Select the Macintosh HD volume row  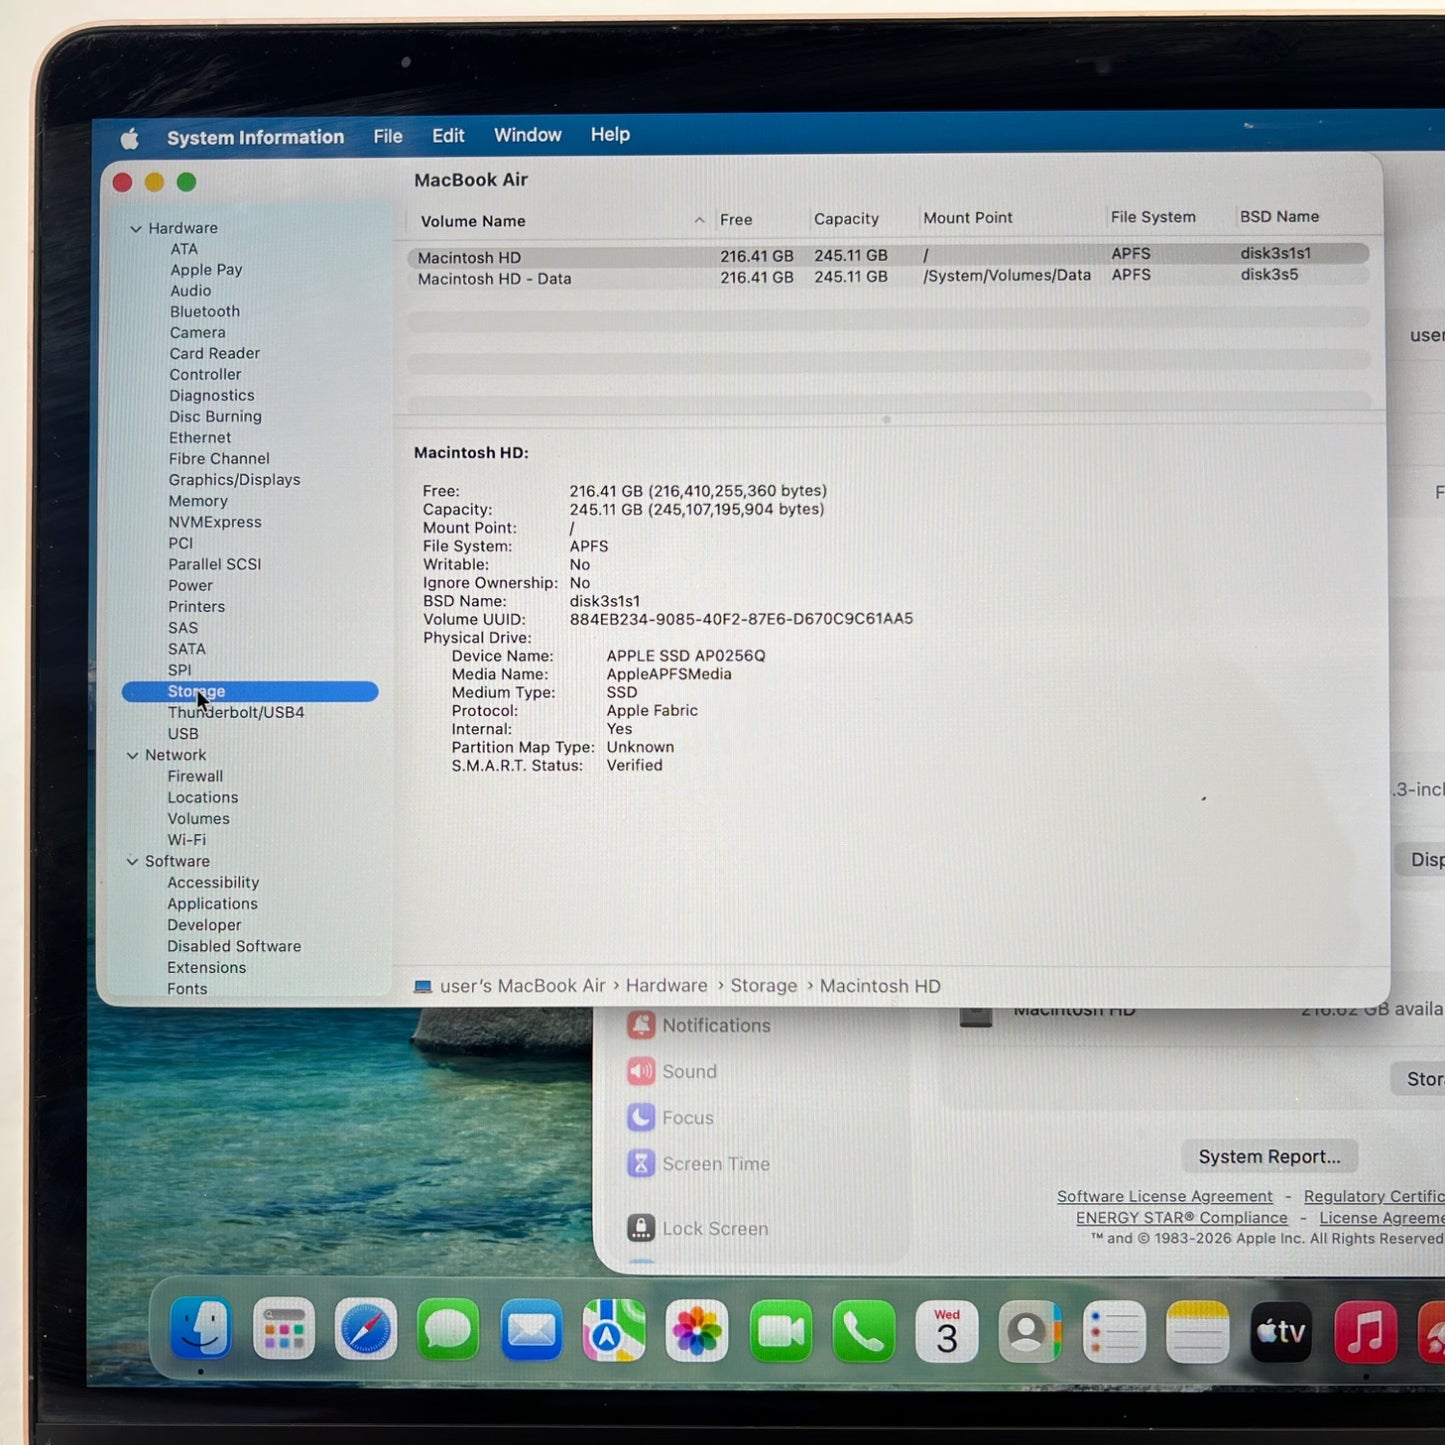(888, 255)
